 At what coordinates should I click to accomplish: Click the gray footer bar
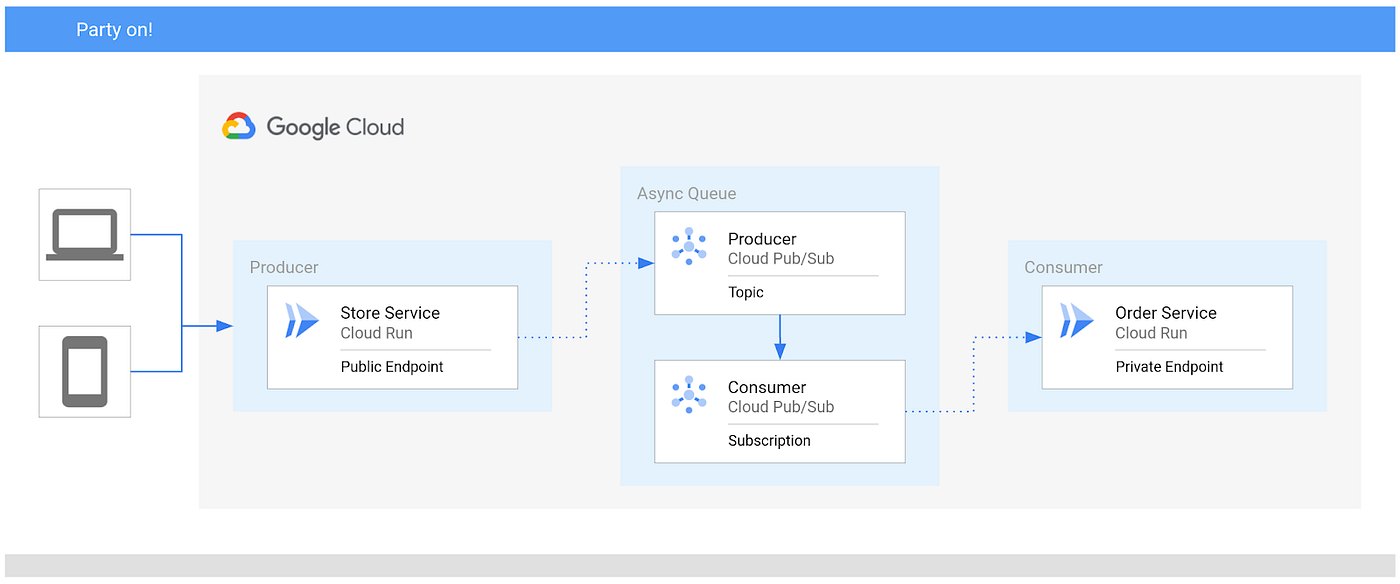tap(700, 565)
